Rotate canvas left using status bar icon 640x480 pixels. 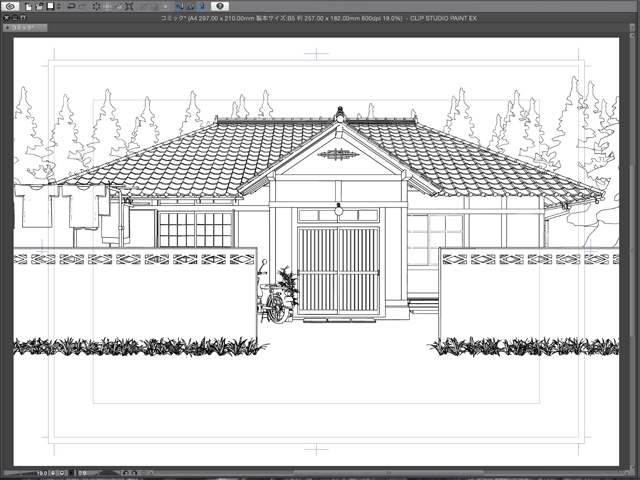pyautogui.click(x=125, y=473)
